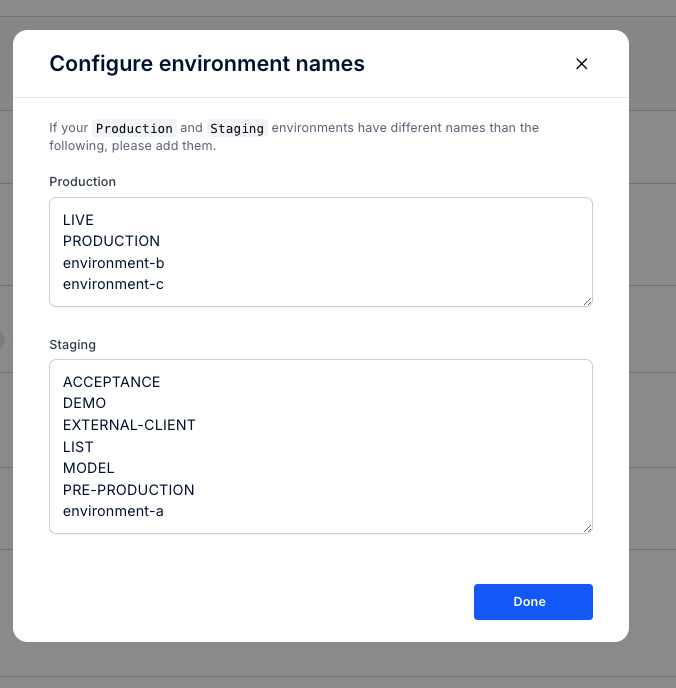Screen dimensions: 676x688
Task: Click the DEMO entry in Staging
Action: pos(84,403)
